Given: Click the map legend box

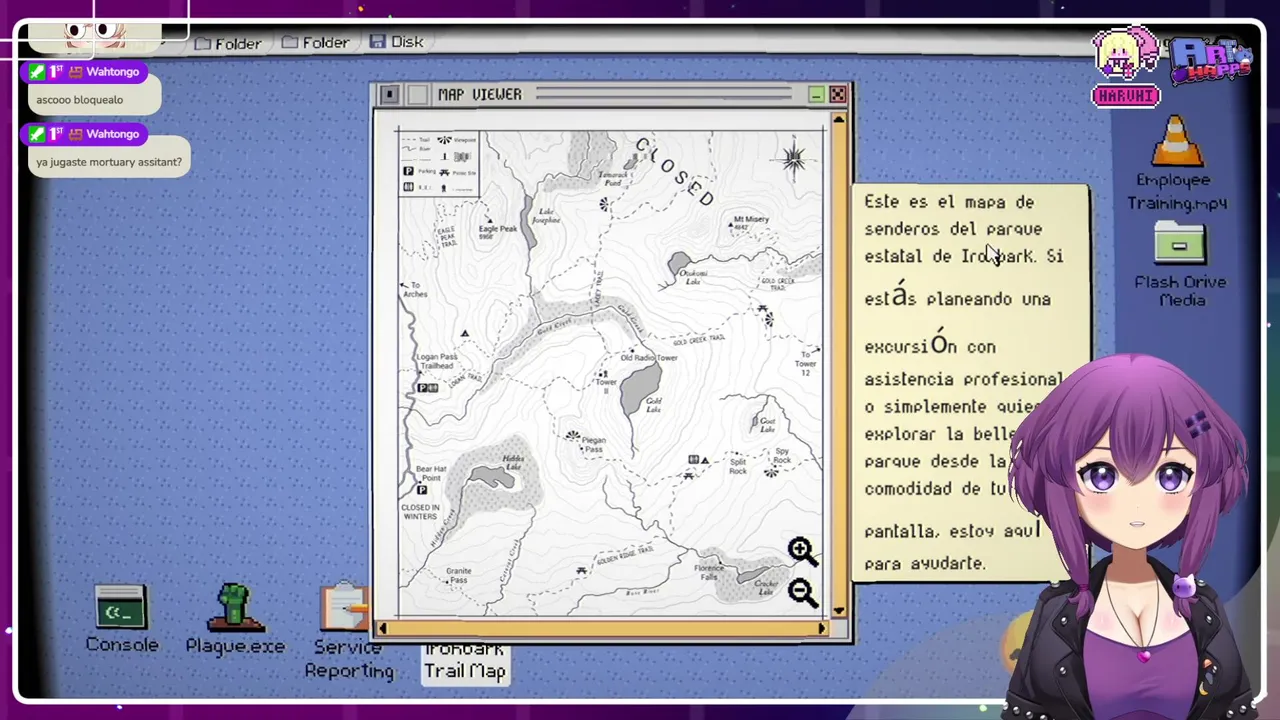Looking at the screenshot, I should click(438, 164).
